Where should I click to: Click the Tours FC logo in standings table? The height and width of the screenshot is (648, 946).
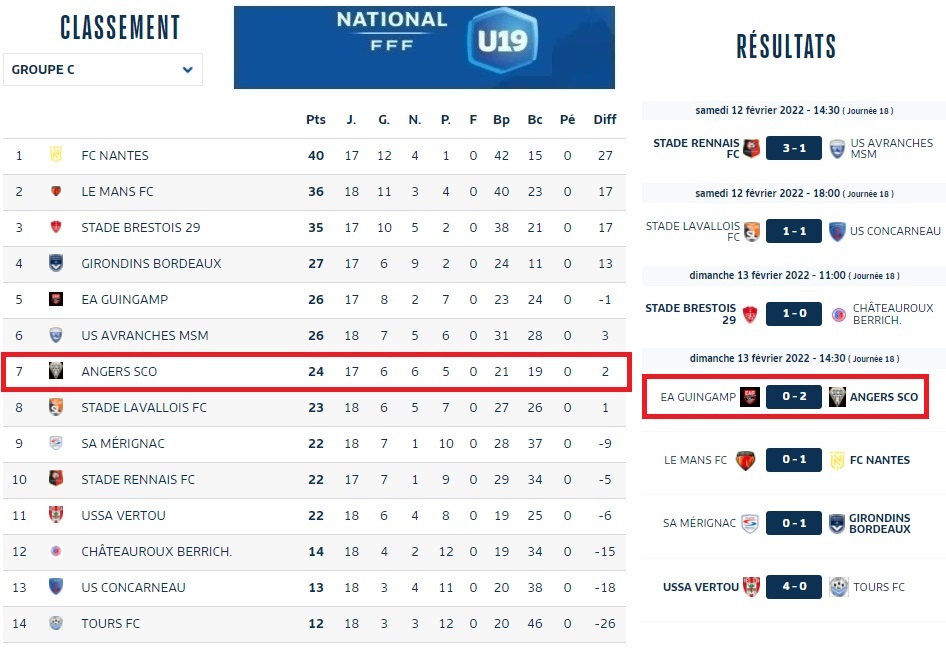coord(56,623)
